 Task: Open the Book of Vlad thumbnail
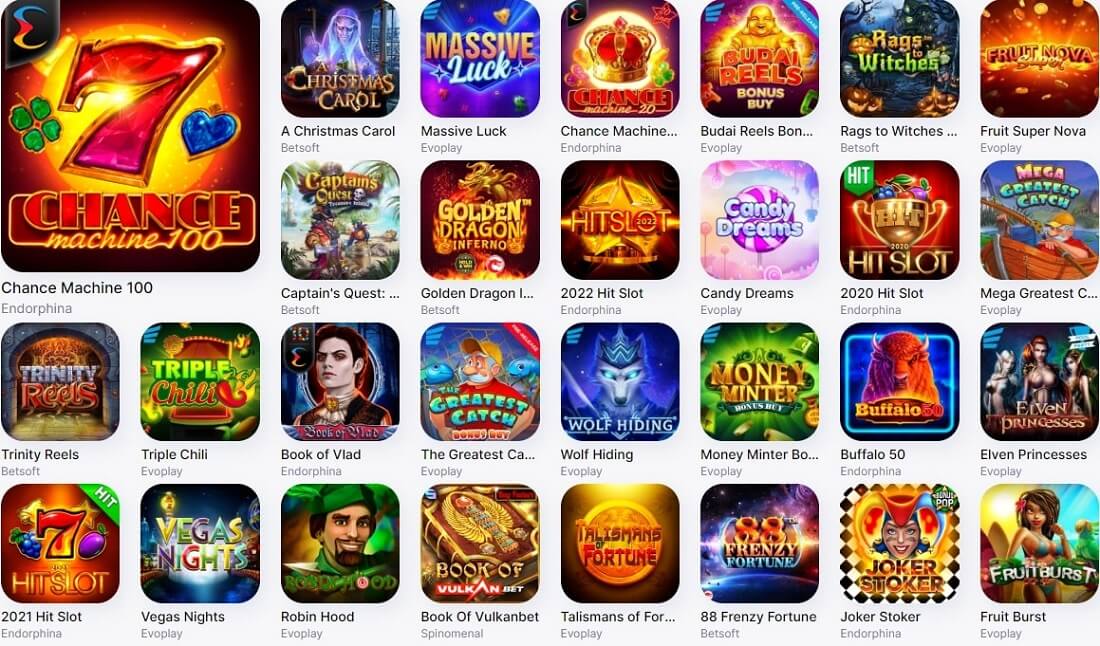tap(340, 382)
